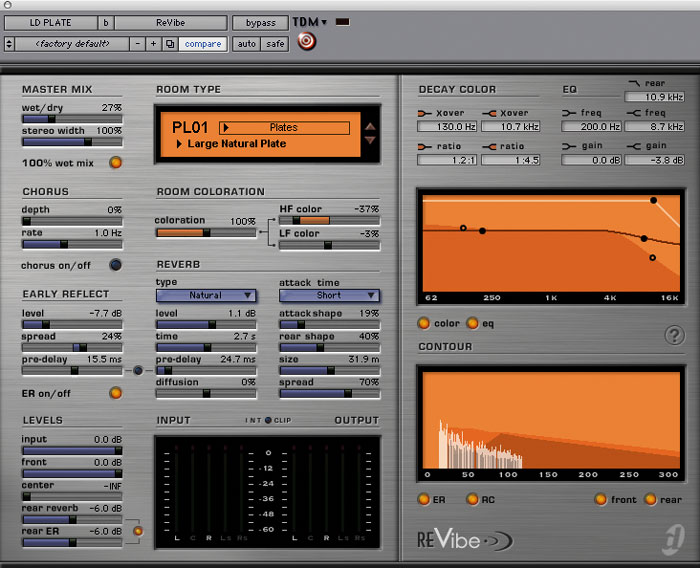Click the compare button
700x568 pixels.
pos(203,44)
